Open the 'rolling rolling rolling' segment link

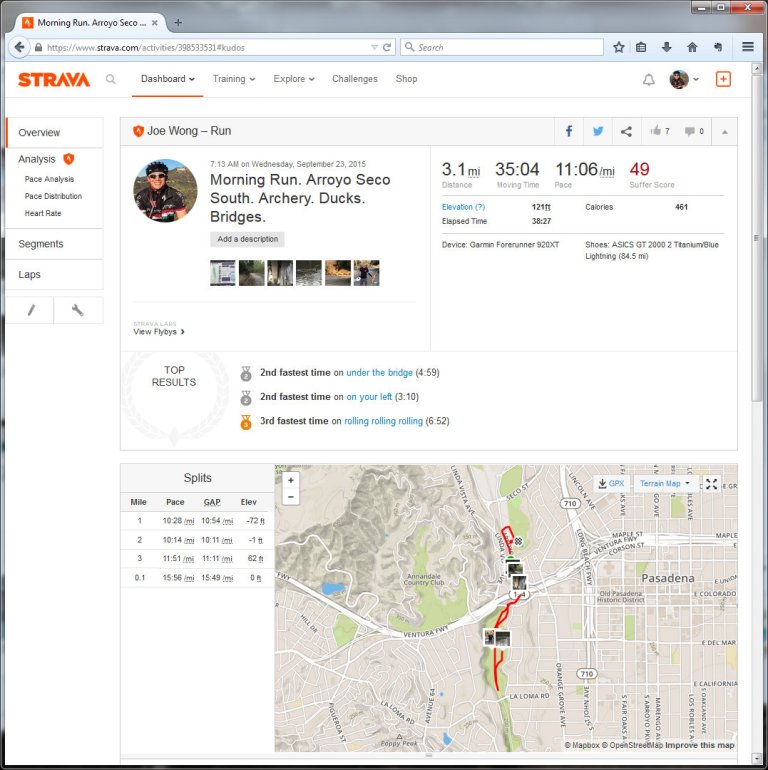tap(383, 421)
